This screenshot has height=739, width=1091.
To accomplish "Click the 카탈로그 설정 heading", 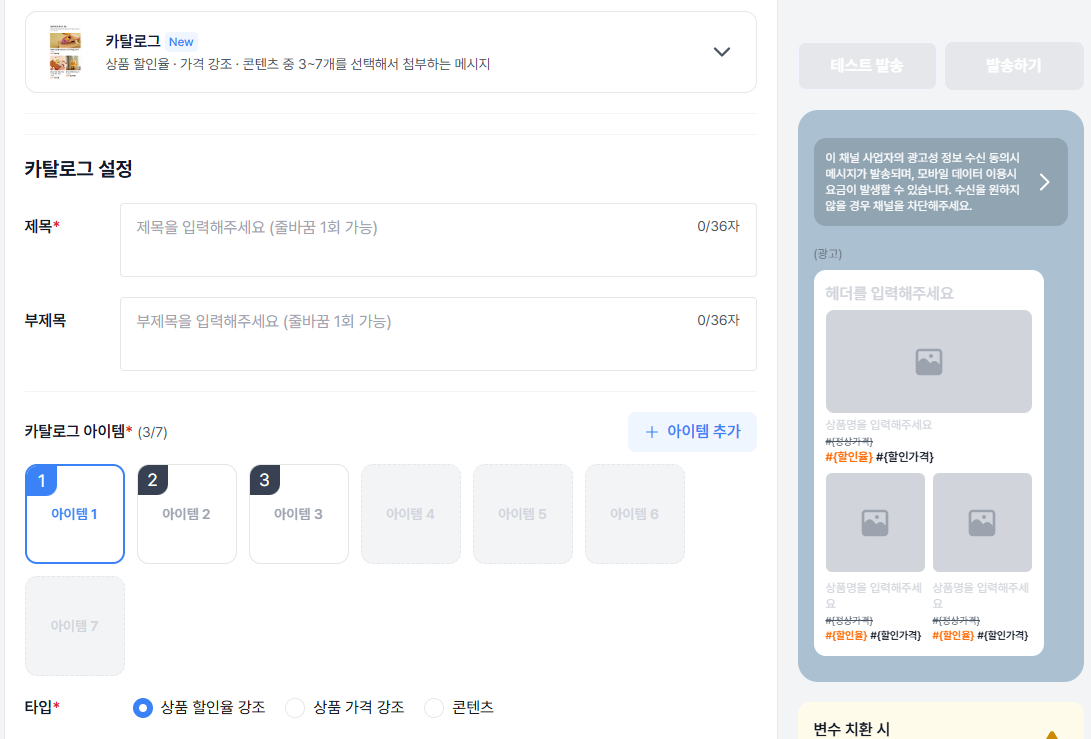I will pos(79,169).
